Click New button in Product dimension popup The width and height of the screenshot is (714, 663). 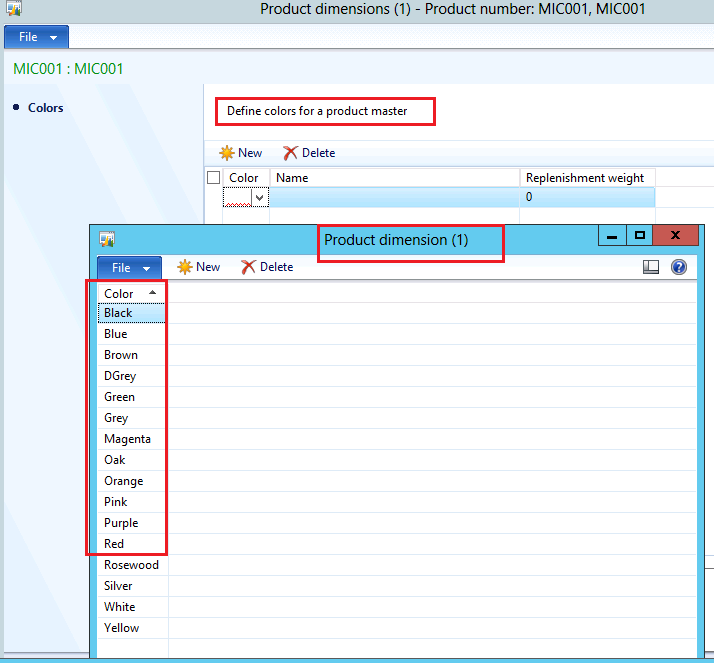click(199, 267)
